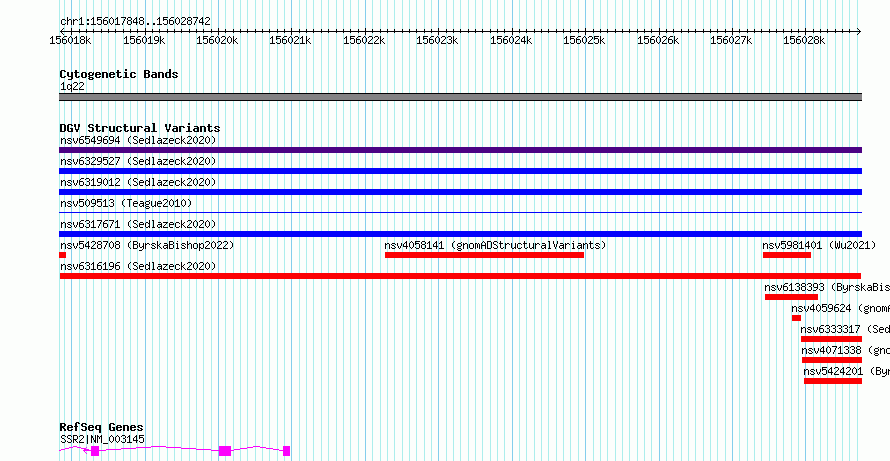This screenshot has width=890, height=461.
Task: Select the first magenta SSR2 exon box
Action: click(x=95, y=451)
